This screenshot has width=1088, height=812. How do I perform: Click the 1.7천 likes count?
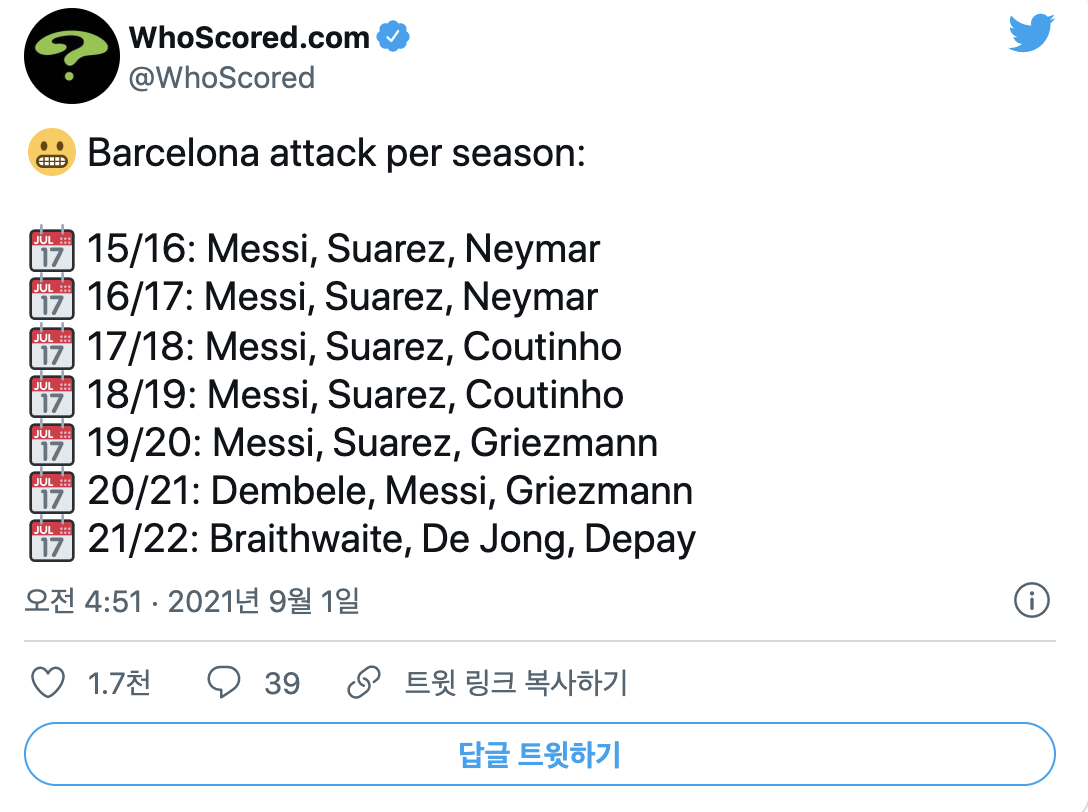[x=119, y=683]
